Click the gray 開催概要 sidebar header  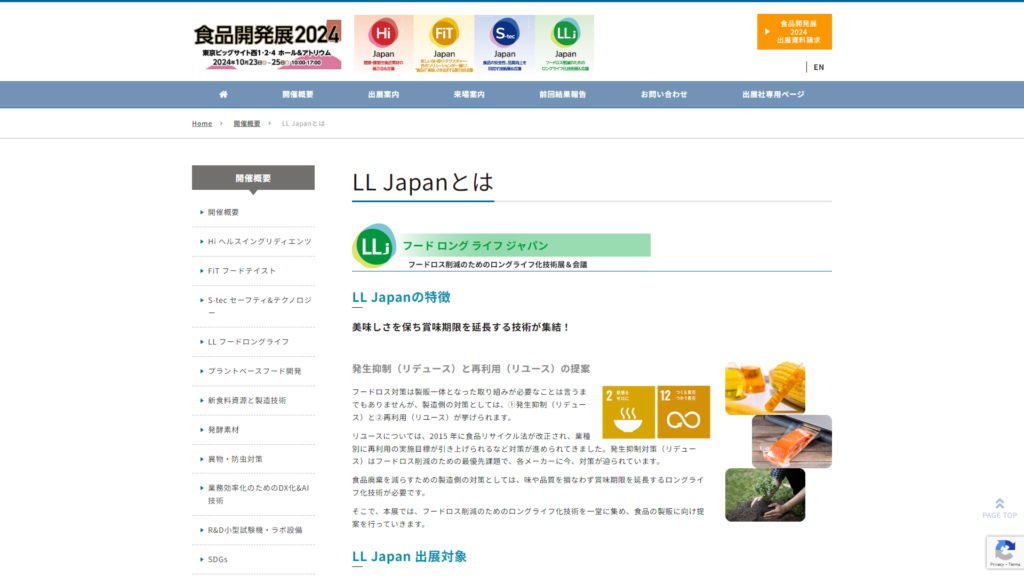point(253,178)
